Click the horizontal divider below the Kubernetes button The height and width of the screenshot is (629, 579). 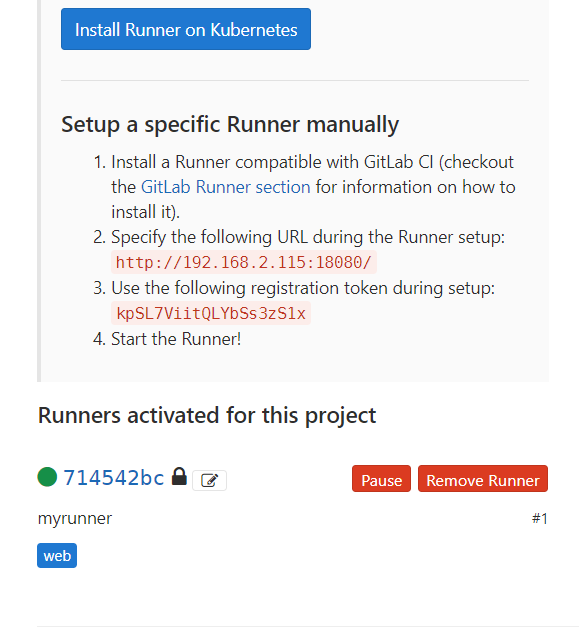pos(295,81)
